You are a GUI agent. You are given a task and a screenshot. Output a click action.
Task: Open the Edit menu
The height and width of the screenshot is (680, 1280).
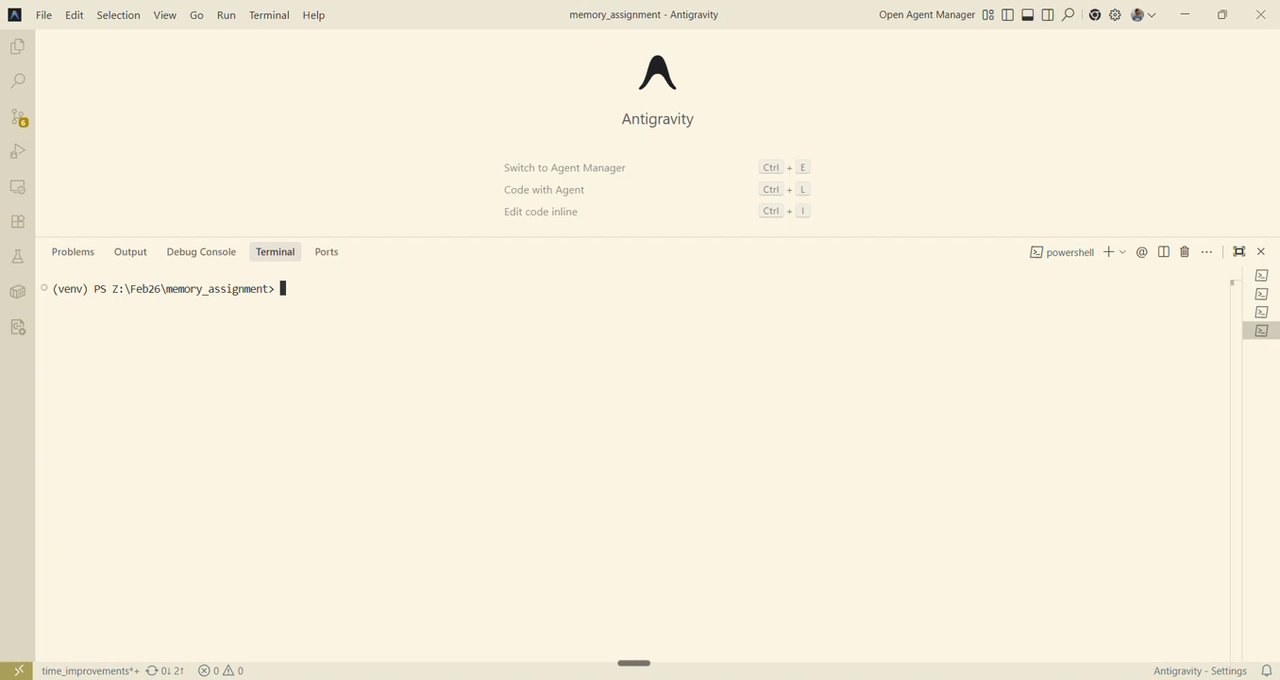coord(74,15)
